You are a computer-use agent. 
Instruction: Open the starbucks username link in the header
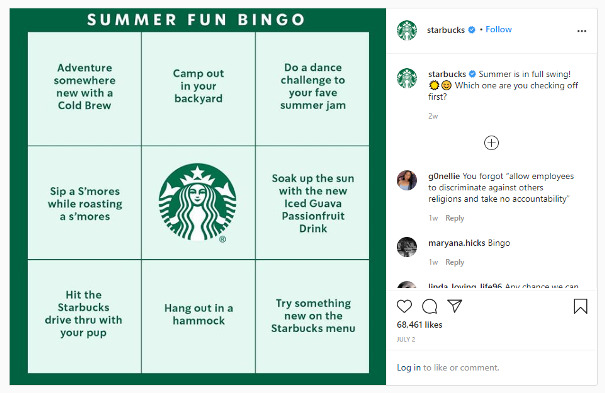(x=446, y=30)
